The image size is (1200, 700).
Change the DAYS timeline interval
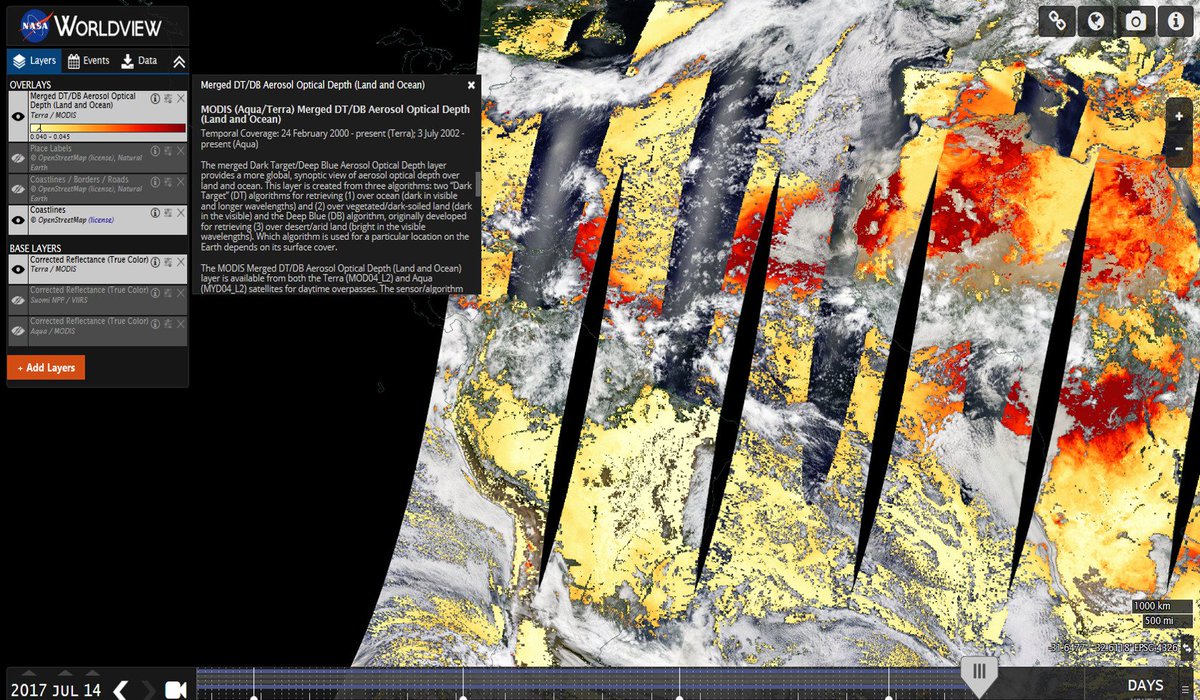(x=1145, y=685)
